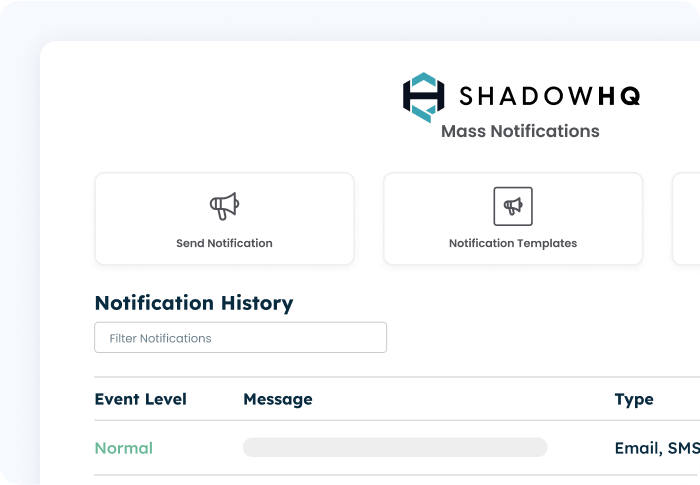The image size is (700, 485).
Task: Click the Message column header
Action: click(x=278, y=399)
